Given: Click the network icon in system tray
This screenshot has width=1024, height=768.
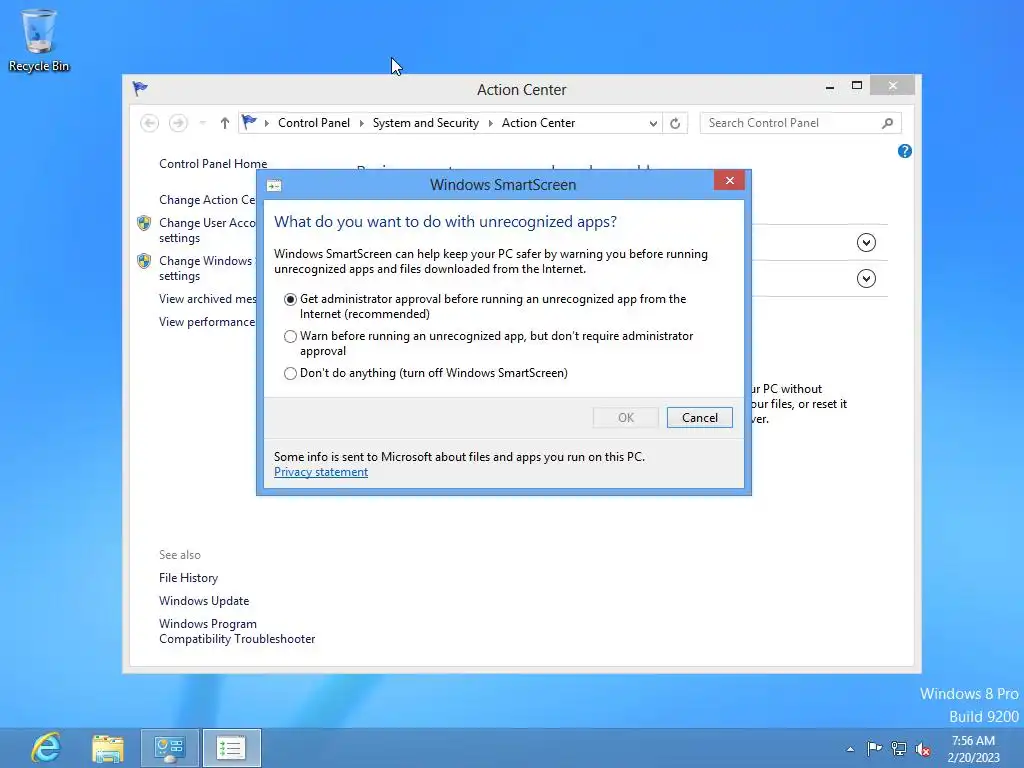Looking at the screenshot, I should [899, 748].
